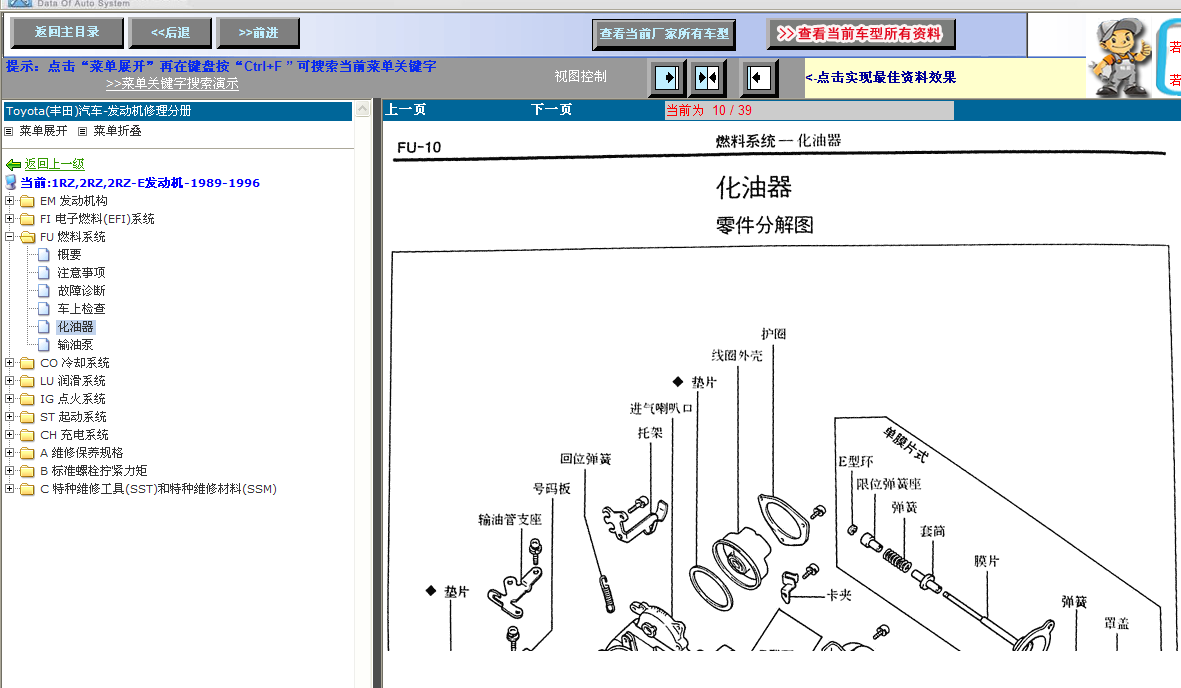Image resolution: width=1181 pixels, height=688 pixels.
Task: Click folder icon of LU 润滑系统
Action: [27, 381]
